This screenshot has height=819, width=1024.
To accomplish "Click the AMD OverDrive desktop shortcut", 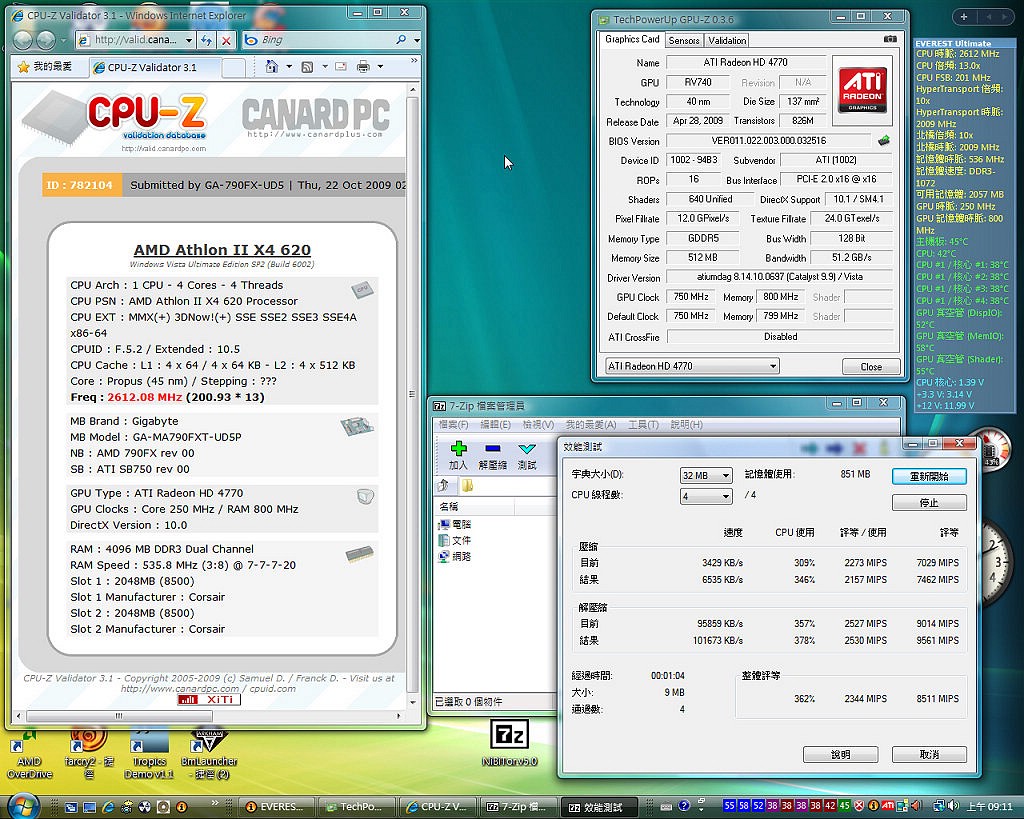I will [29, 756].
